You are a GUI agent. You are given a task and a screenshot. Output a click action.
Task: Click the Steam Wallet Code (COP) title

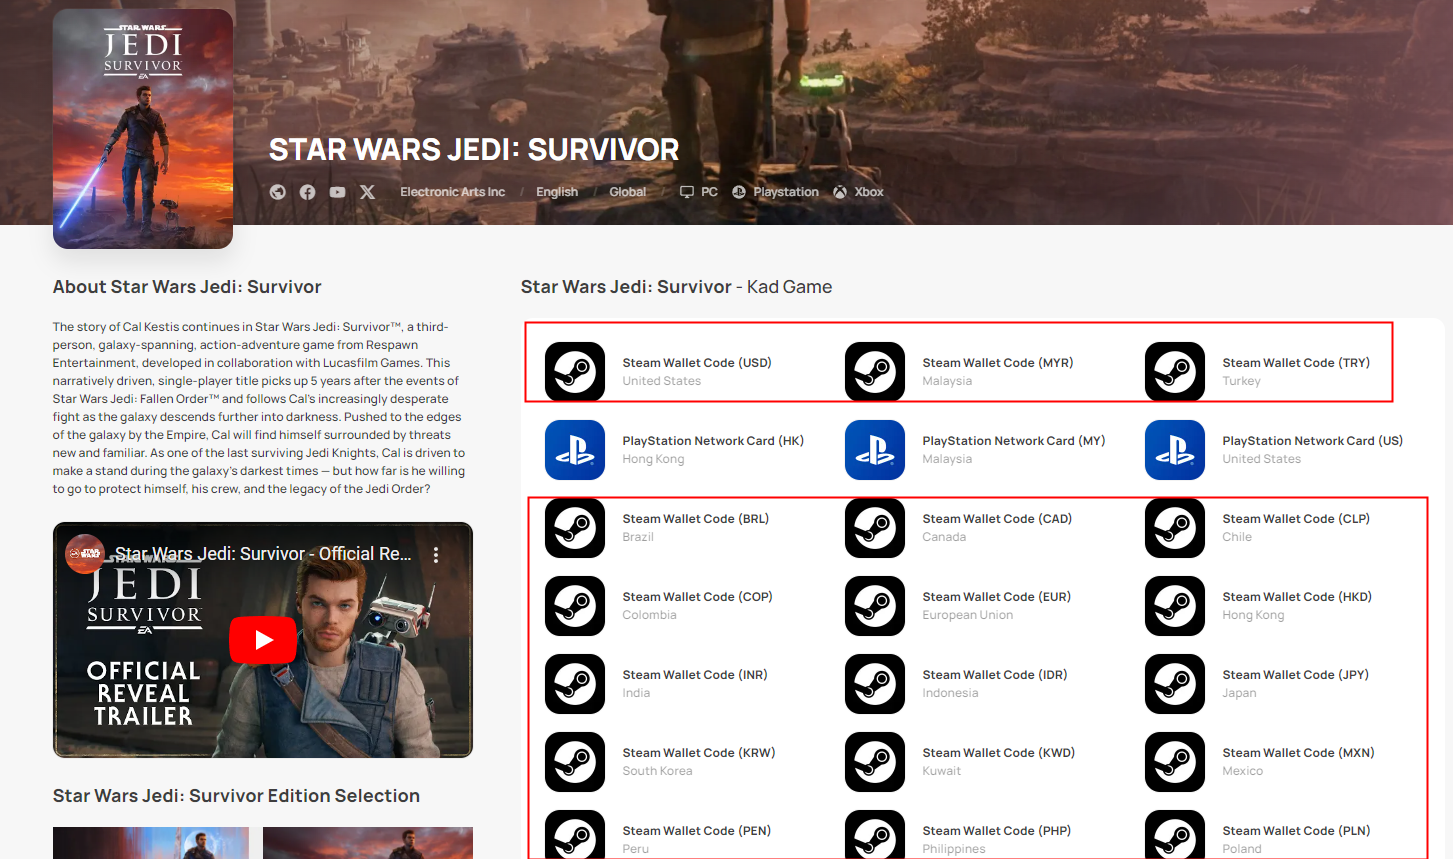click(698, 597)
